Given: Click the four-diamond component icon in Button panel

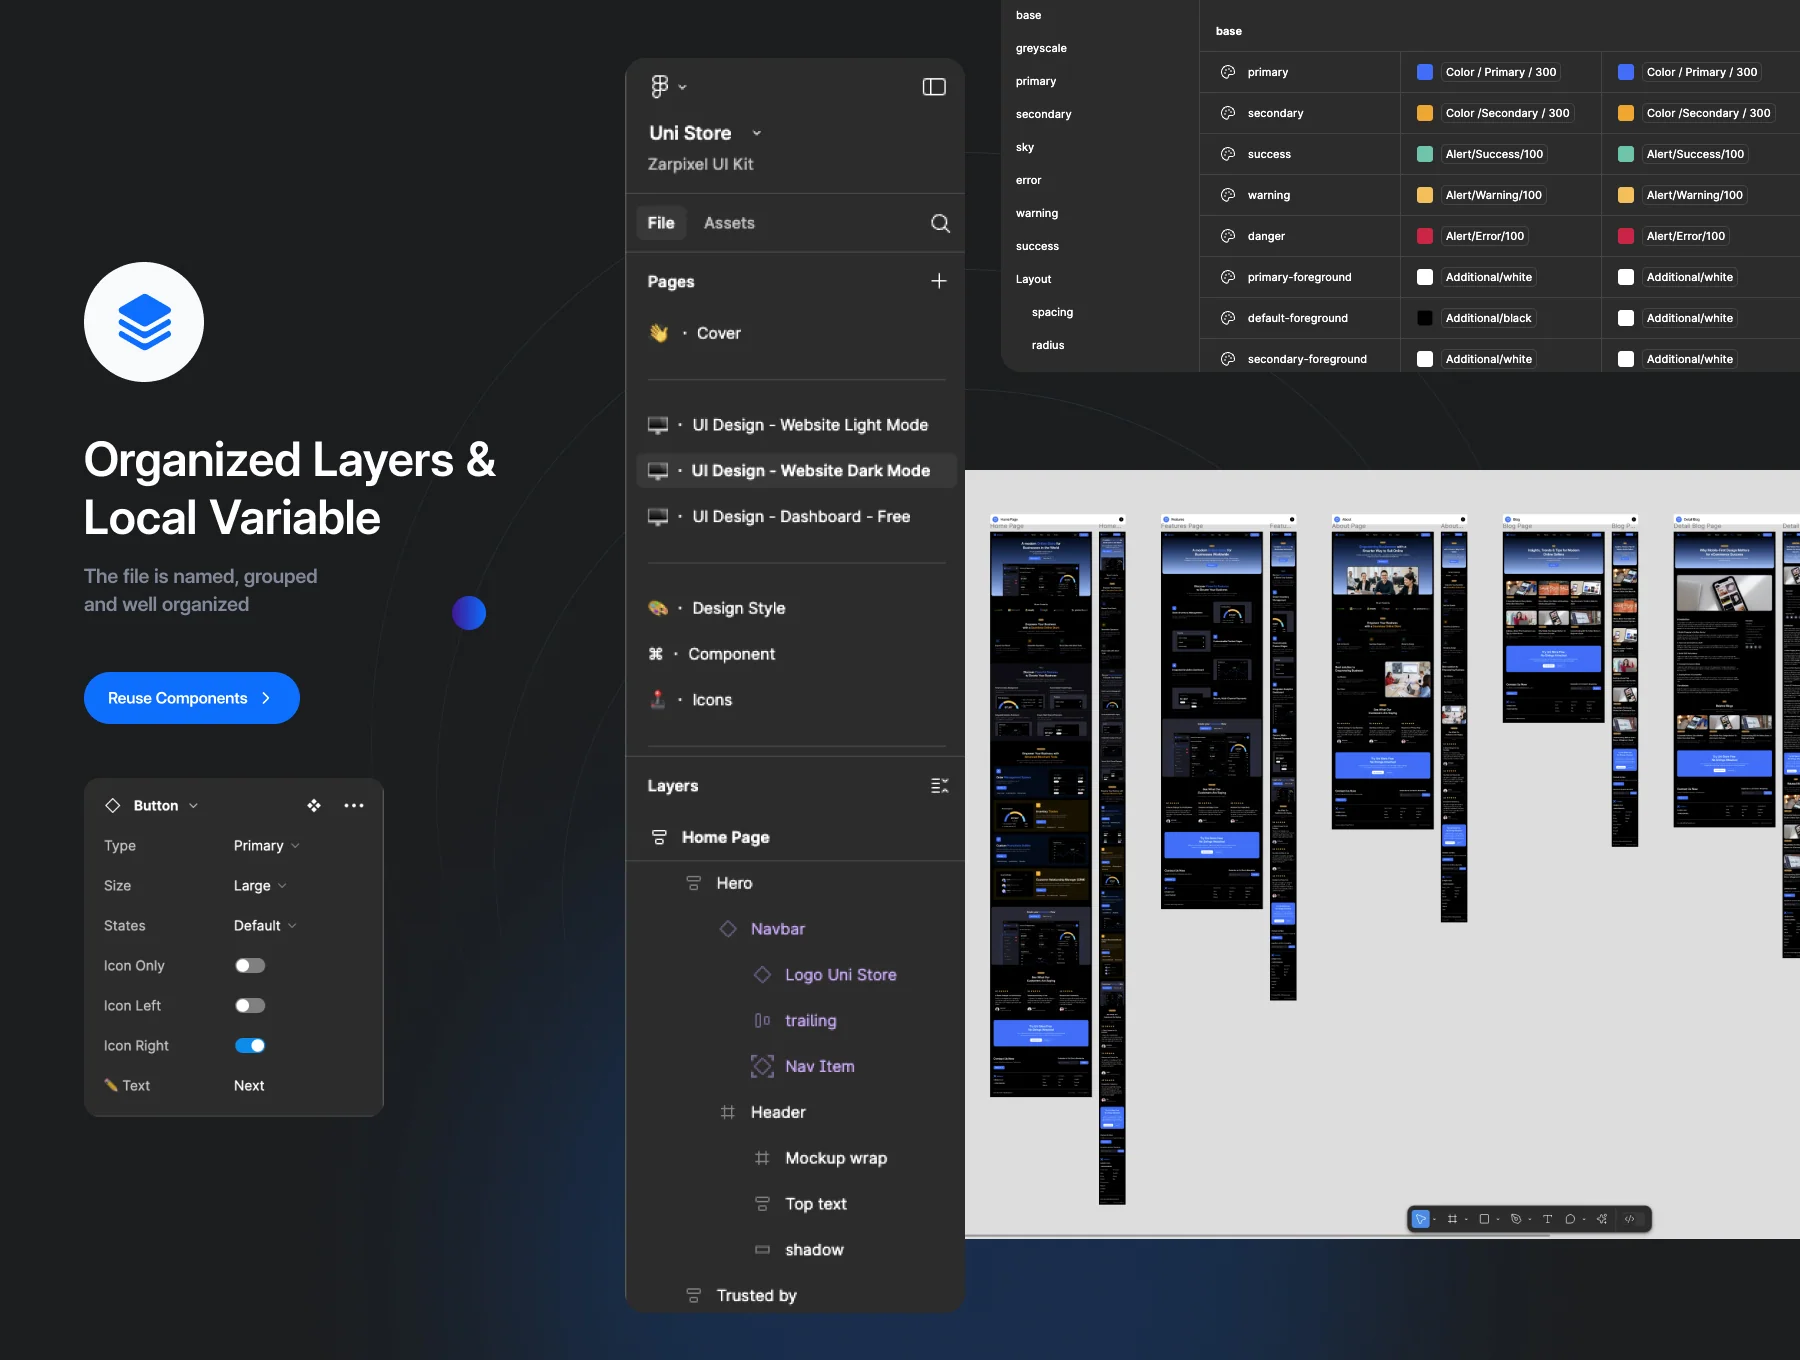Looking at the screenshot, I should [x=314, y=806].
